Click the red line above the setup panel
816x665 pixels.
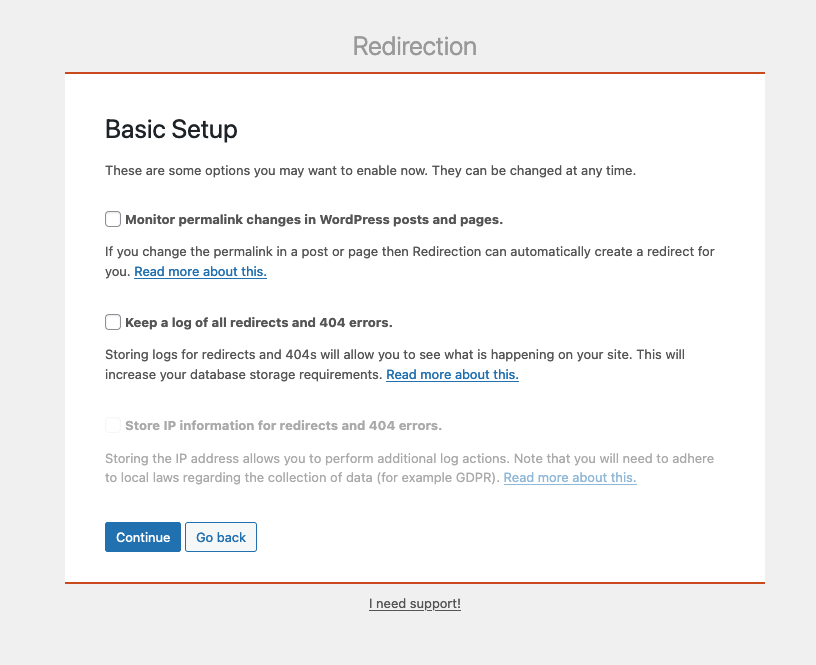click(415, 73)
